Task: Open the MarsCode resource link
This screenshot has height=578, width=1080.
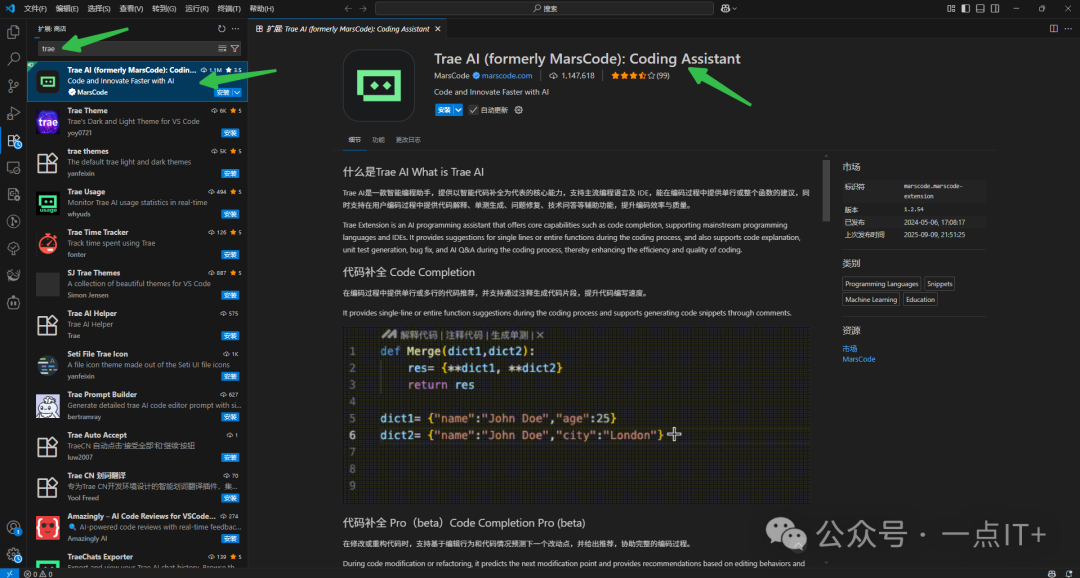Action: click(858, 359)
